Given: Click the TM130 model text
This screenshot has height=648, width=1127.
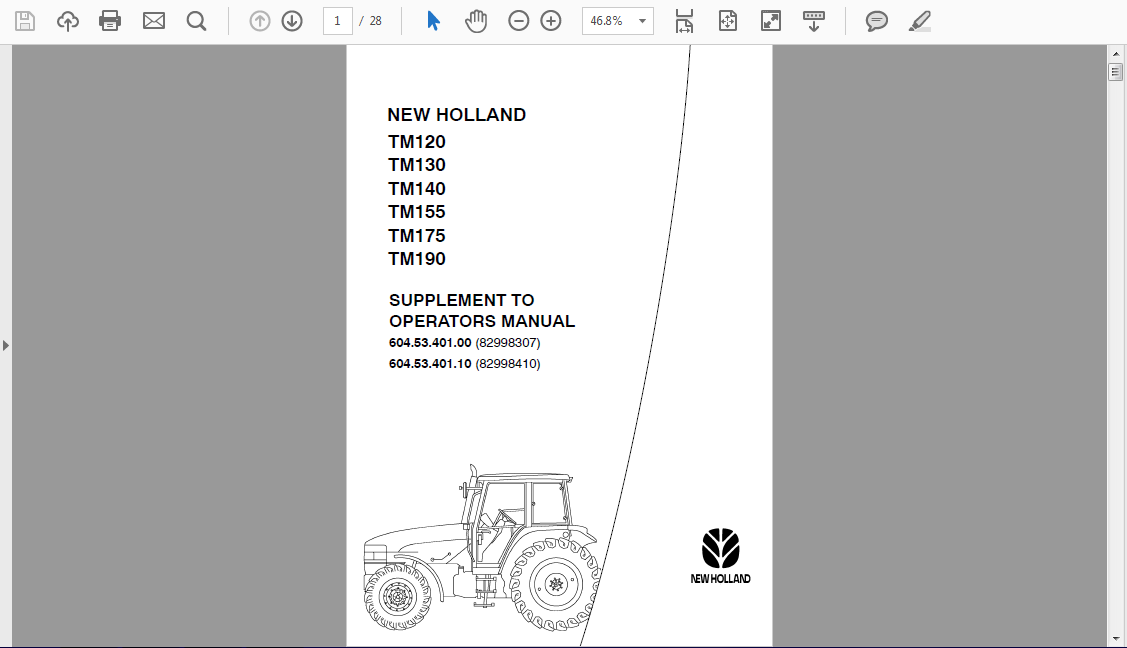Looking at the screenshot, I should click(x=417, y=165).
